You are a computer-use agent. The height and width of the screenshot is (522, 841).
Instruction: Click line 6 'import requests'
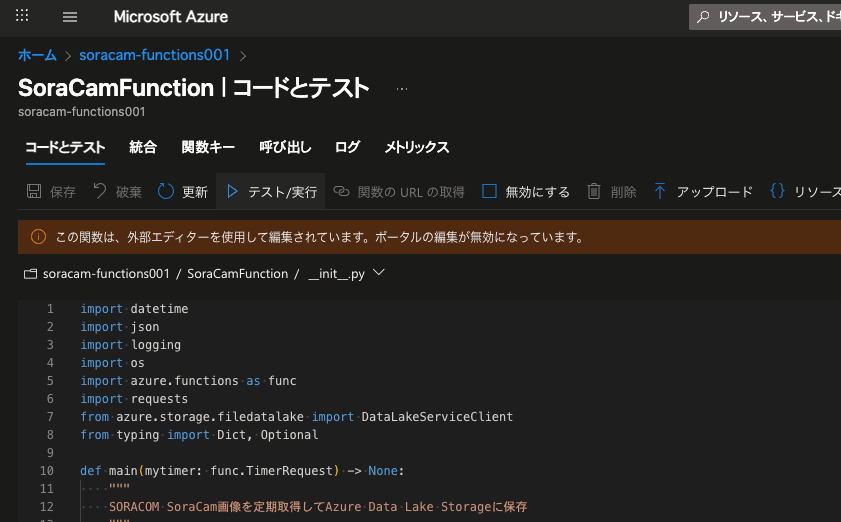(135, 399)
